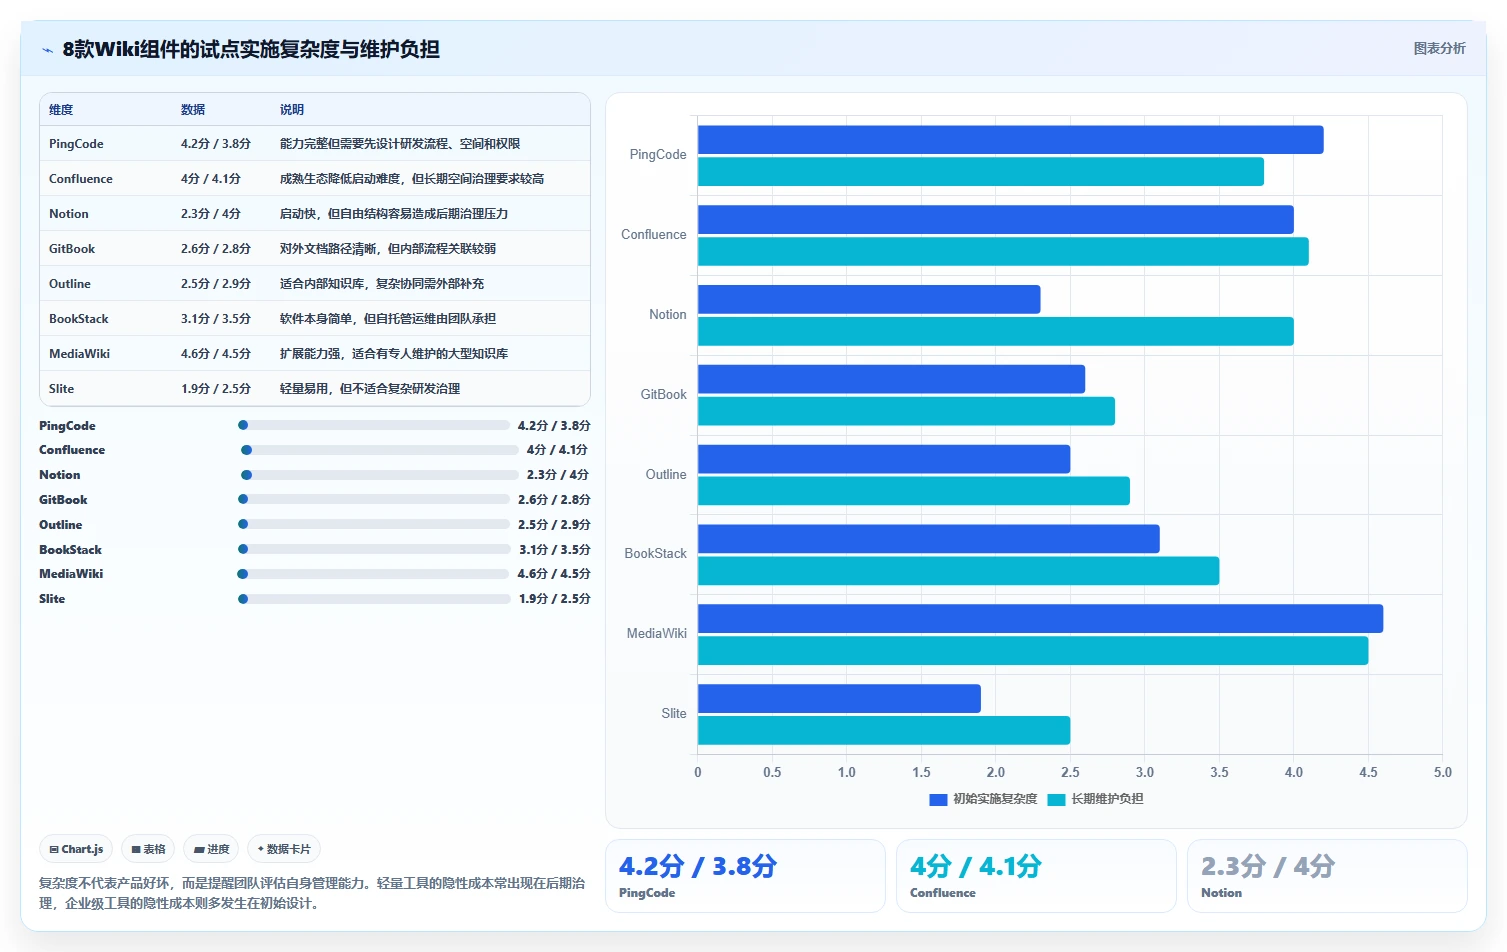This screenshot has width=1507, height=952.
Task: Click the table cell 4.2分 / 3.8分
Action: point(216,144)
